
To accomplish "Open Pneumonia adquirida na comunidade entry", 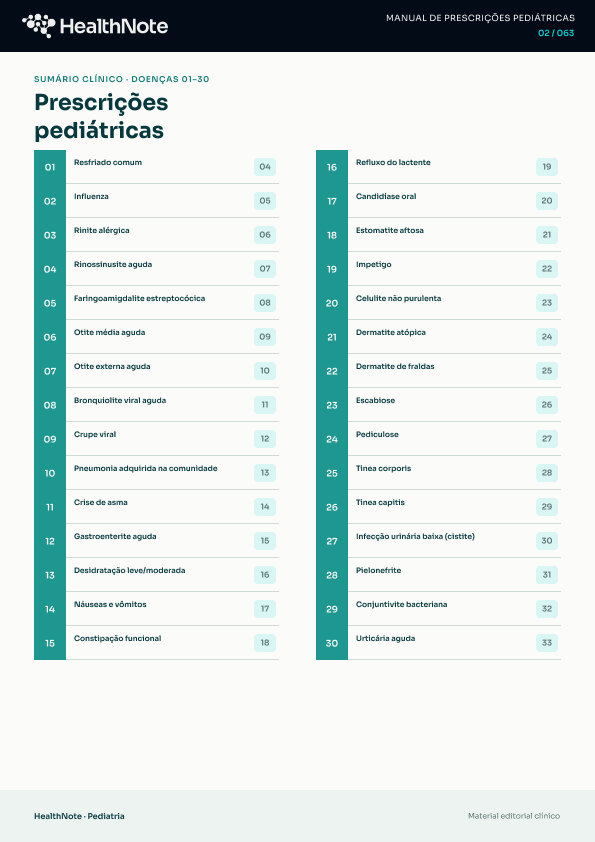I will (x=156, y=473).
